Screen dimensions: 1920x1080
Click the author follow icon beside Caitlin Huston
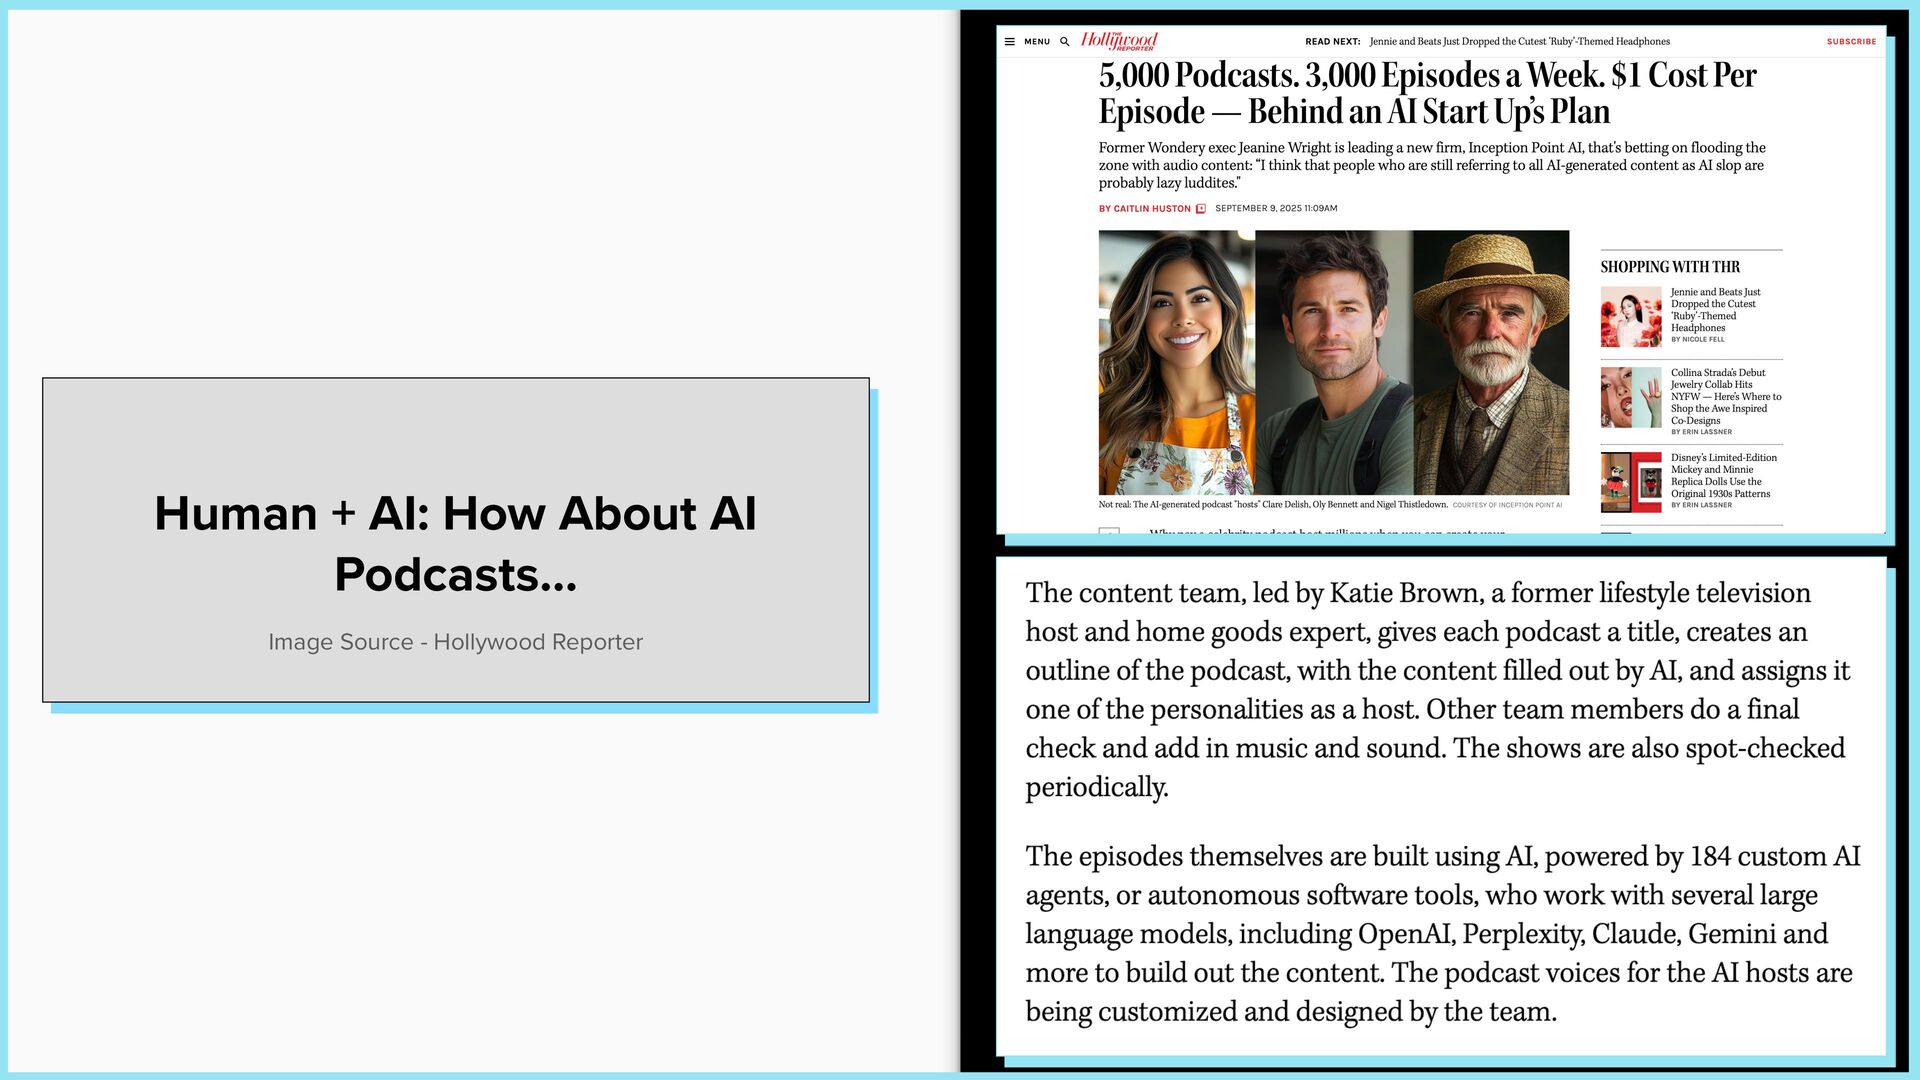pos(1201,209)
